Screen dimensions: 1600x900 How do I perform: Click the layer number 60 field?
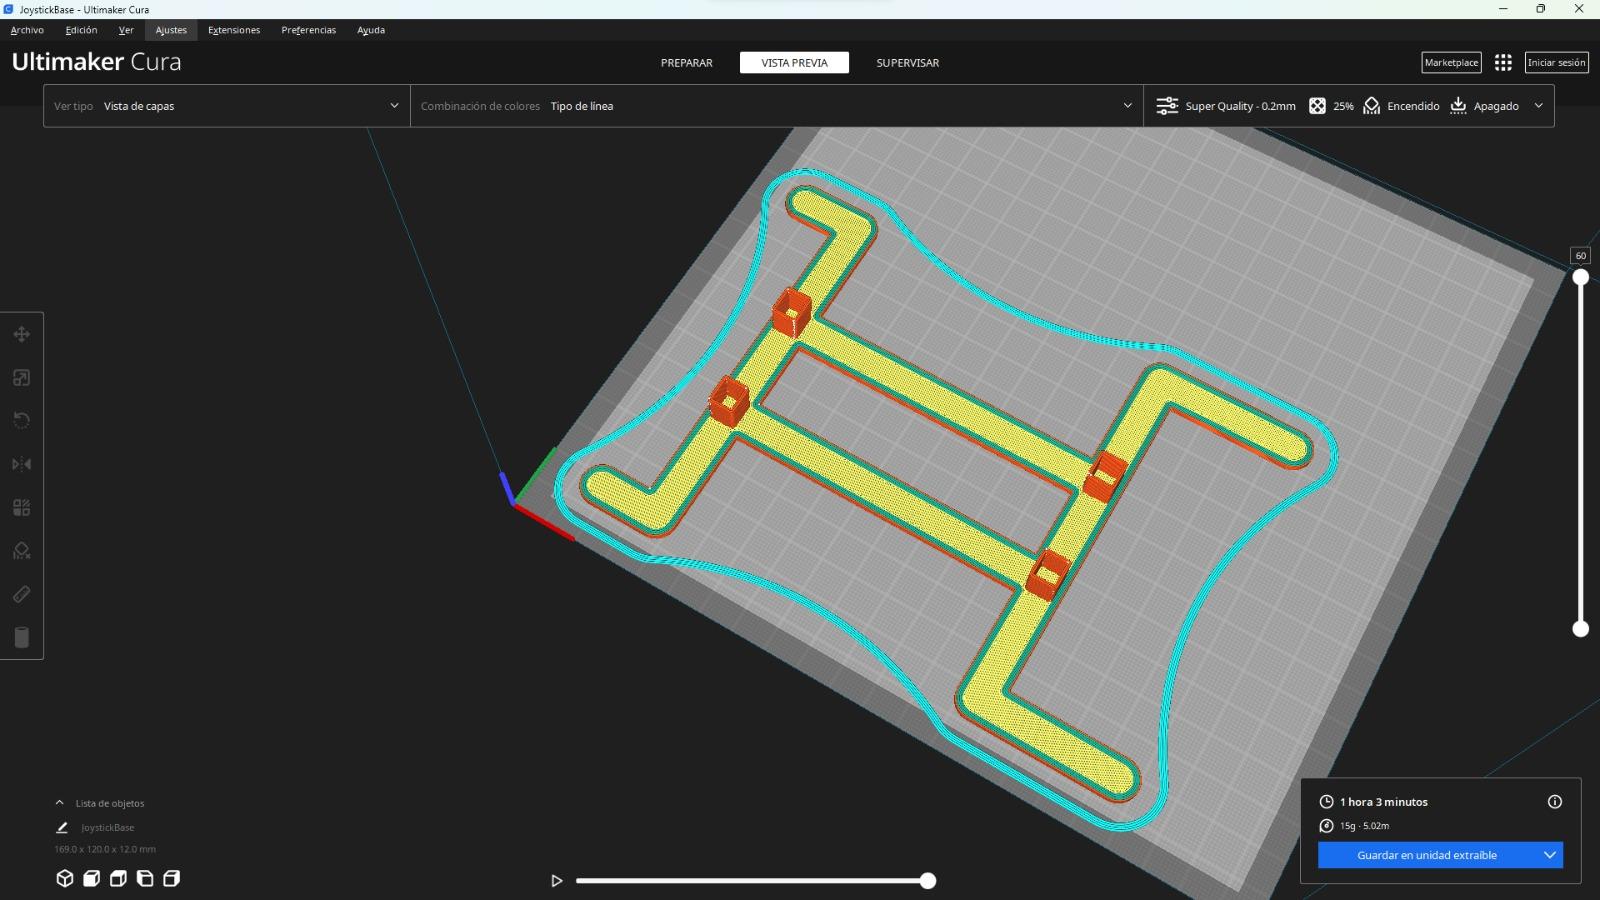(x=1581, y=256)
